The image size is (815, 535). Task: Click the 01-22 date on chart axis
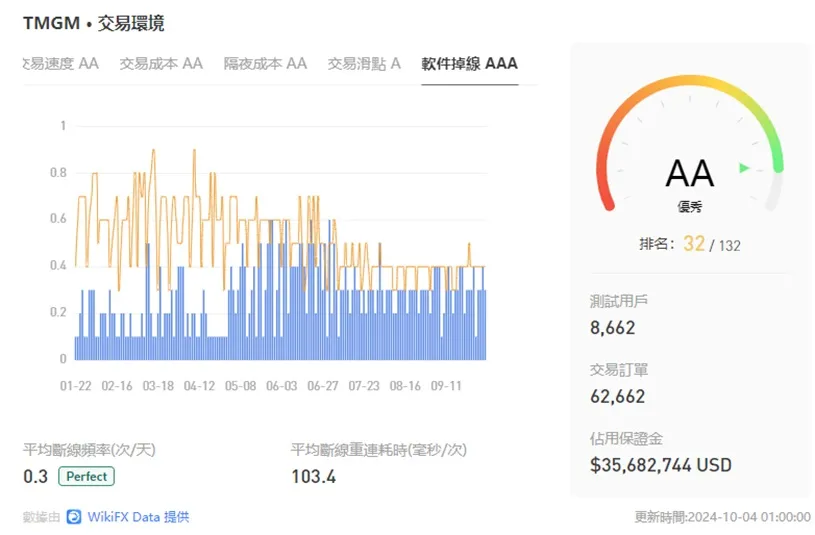point(76,386)
